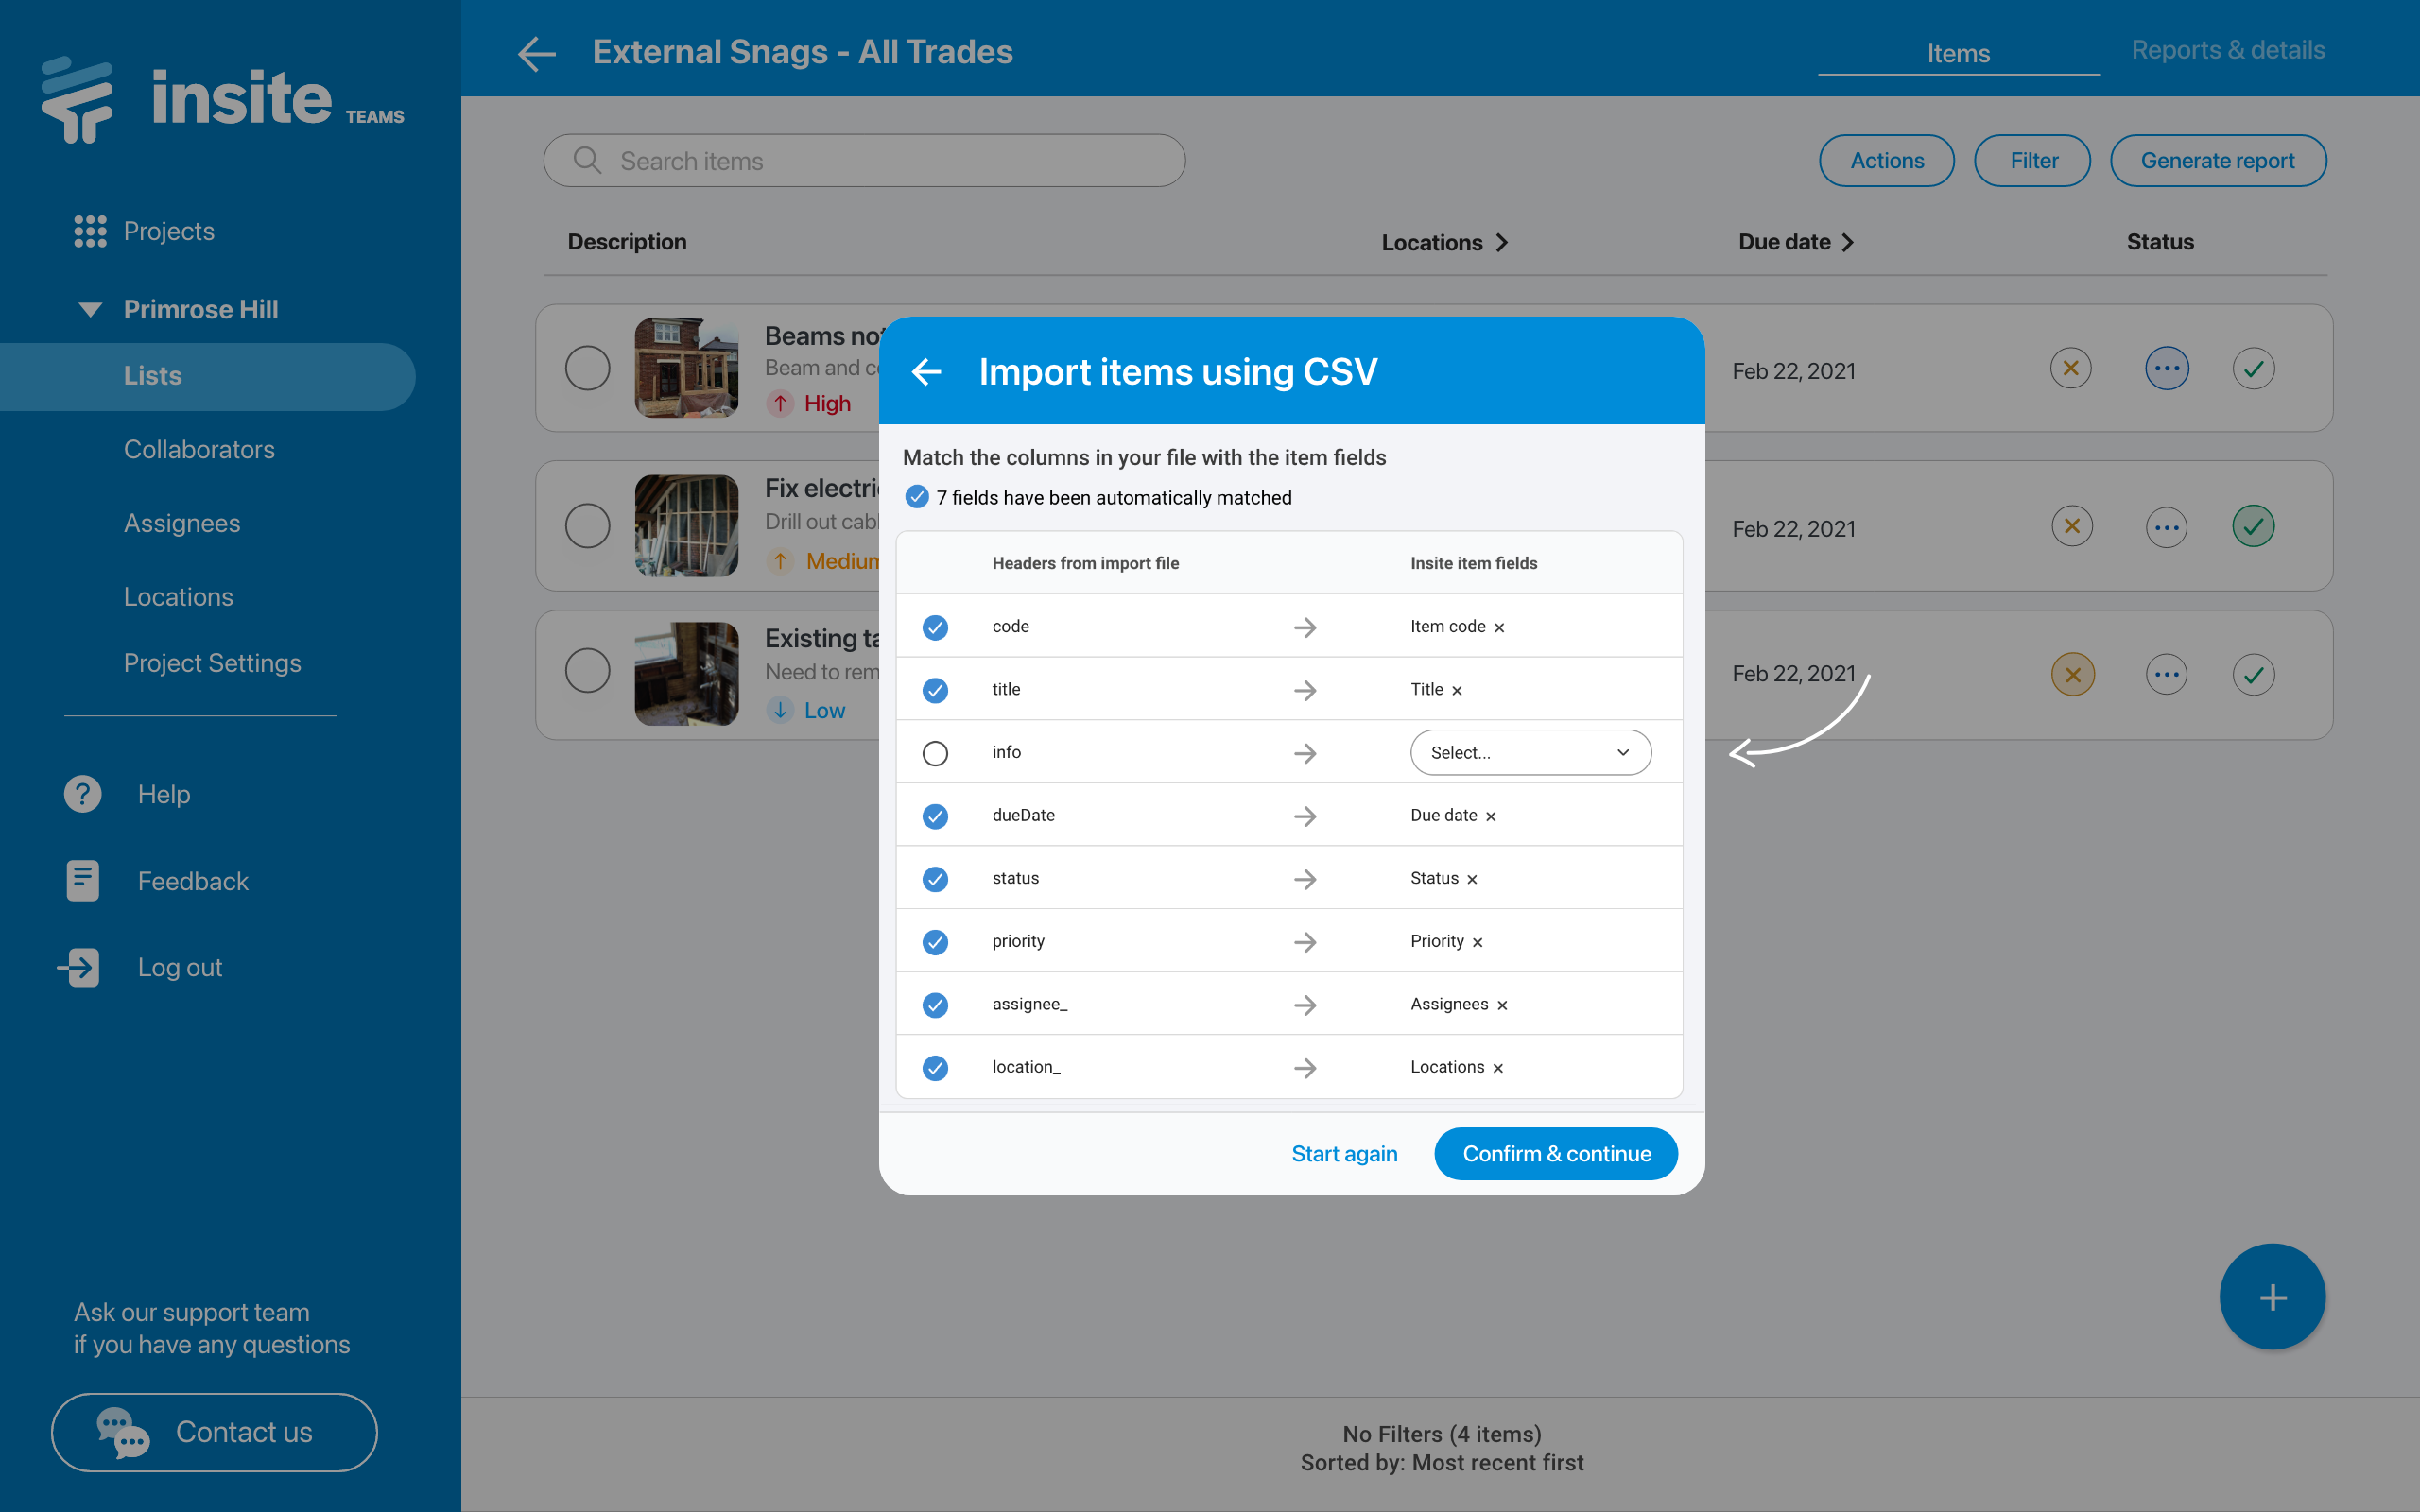
Task: Click the back arrow in Import CSV dialog
Action: click(926, 372)
